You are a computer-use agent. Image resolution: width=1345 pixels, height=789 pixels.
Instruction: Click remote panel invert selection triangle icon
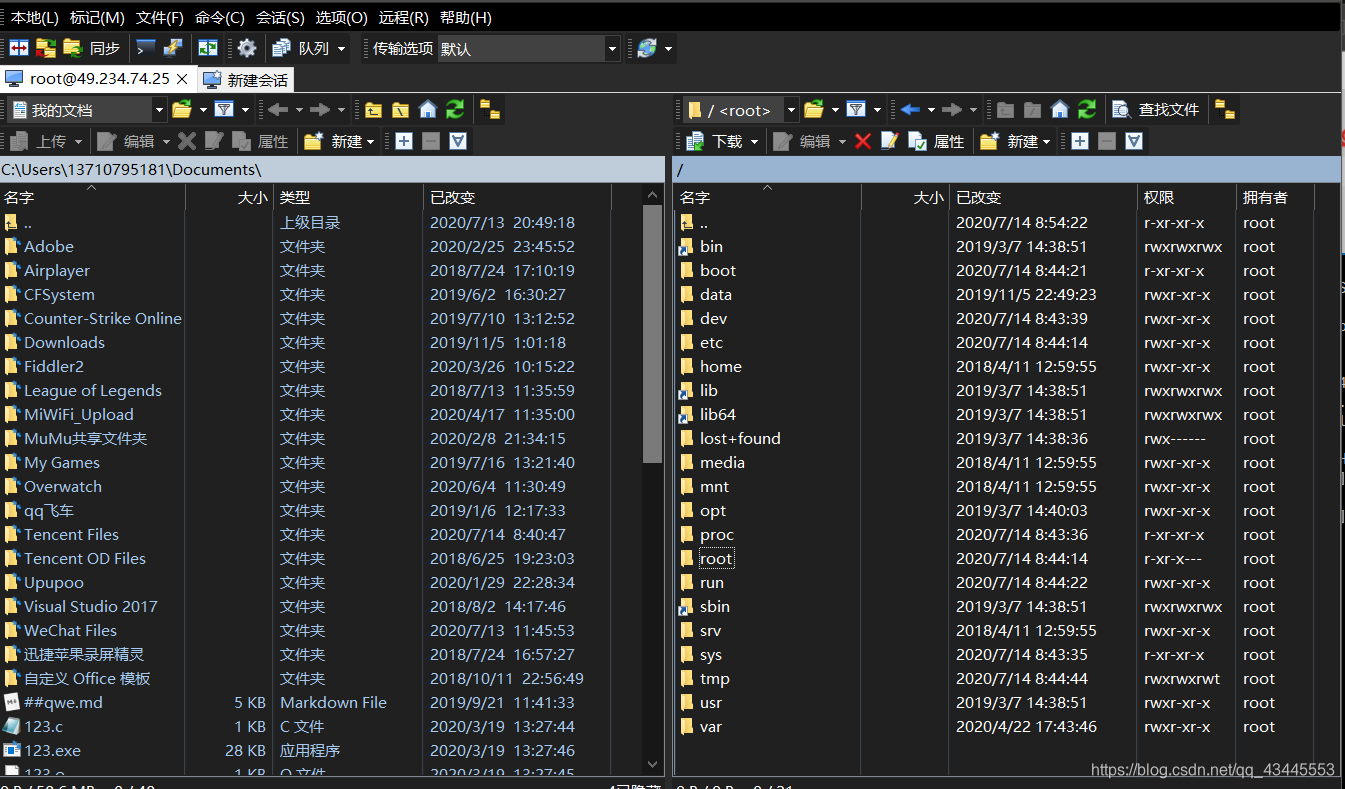(x=1134, y=142)
